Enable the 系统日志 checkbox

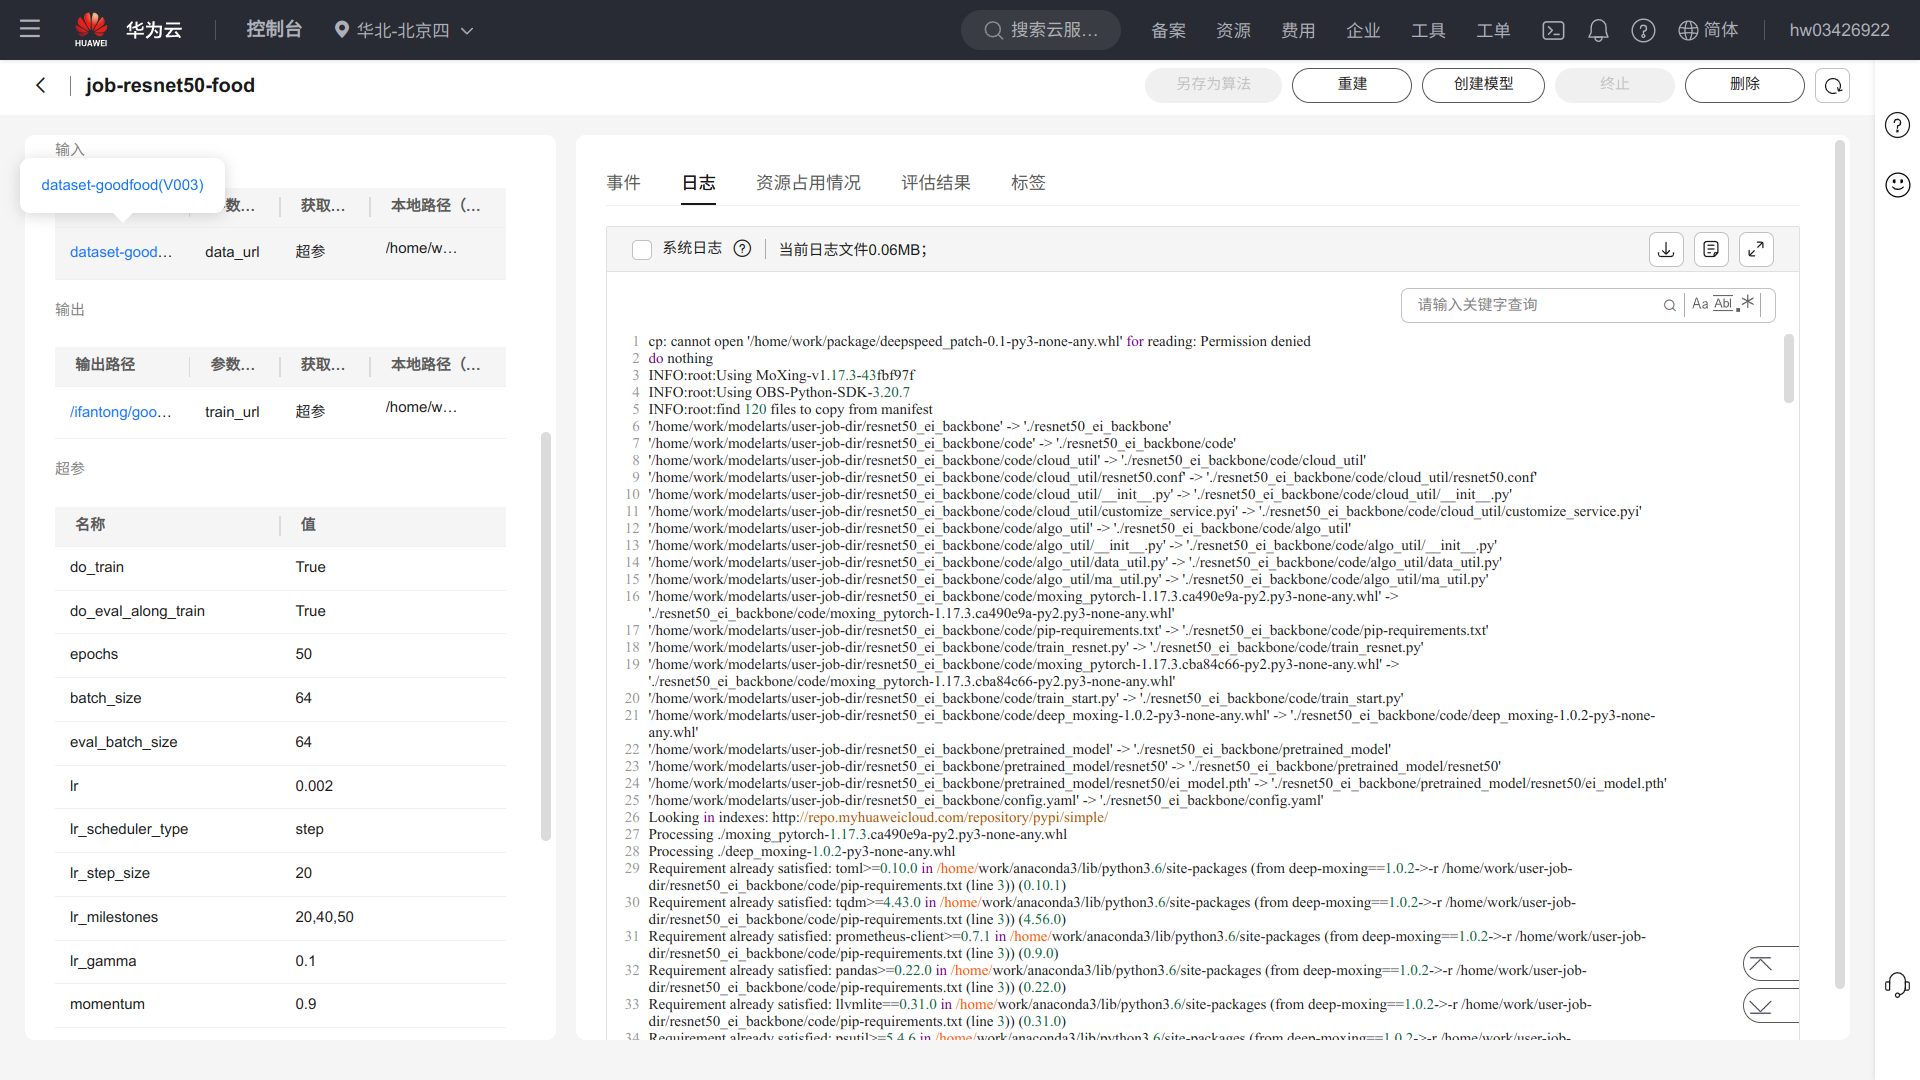(x=642, y=250)
